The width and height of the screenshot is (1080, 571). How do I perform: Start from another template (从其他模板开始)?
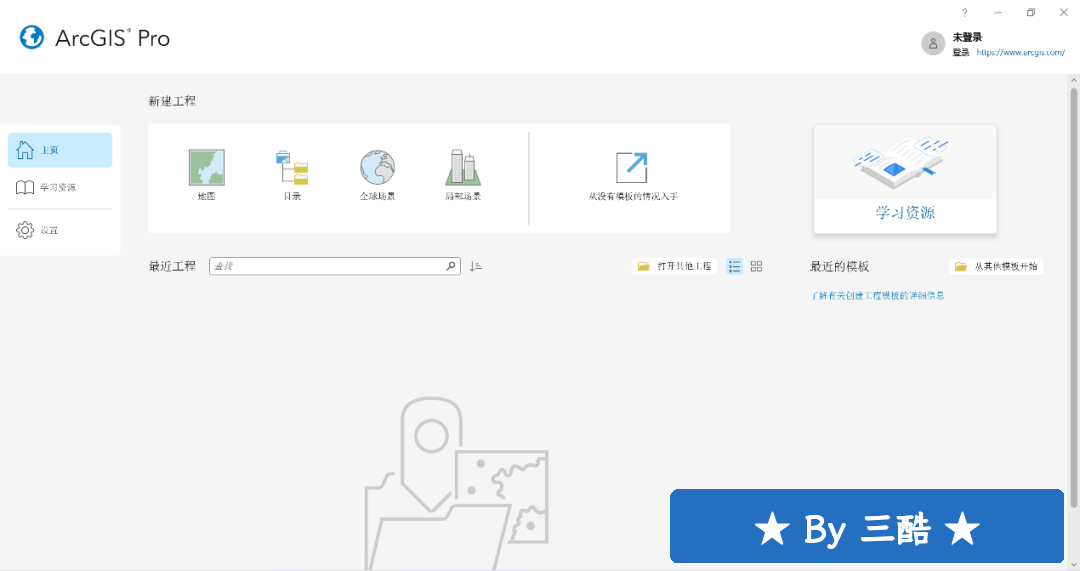tap(996, 266)
